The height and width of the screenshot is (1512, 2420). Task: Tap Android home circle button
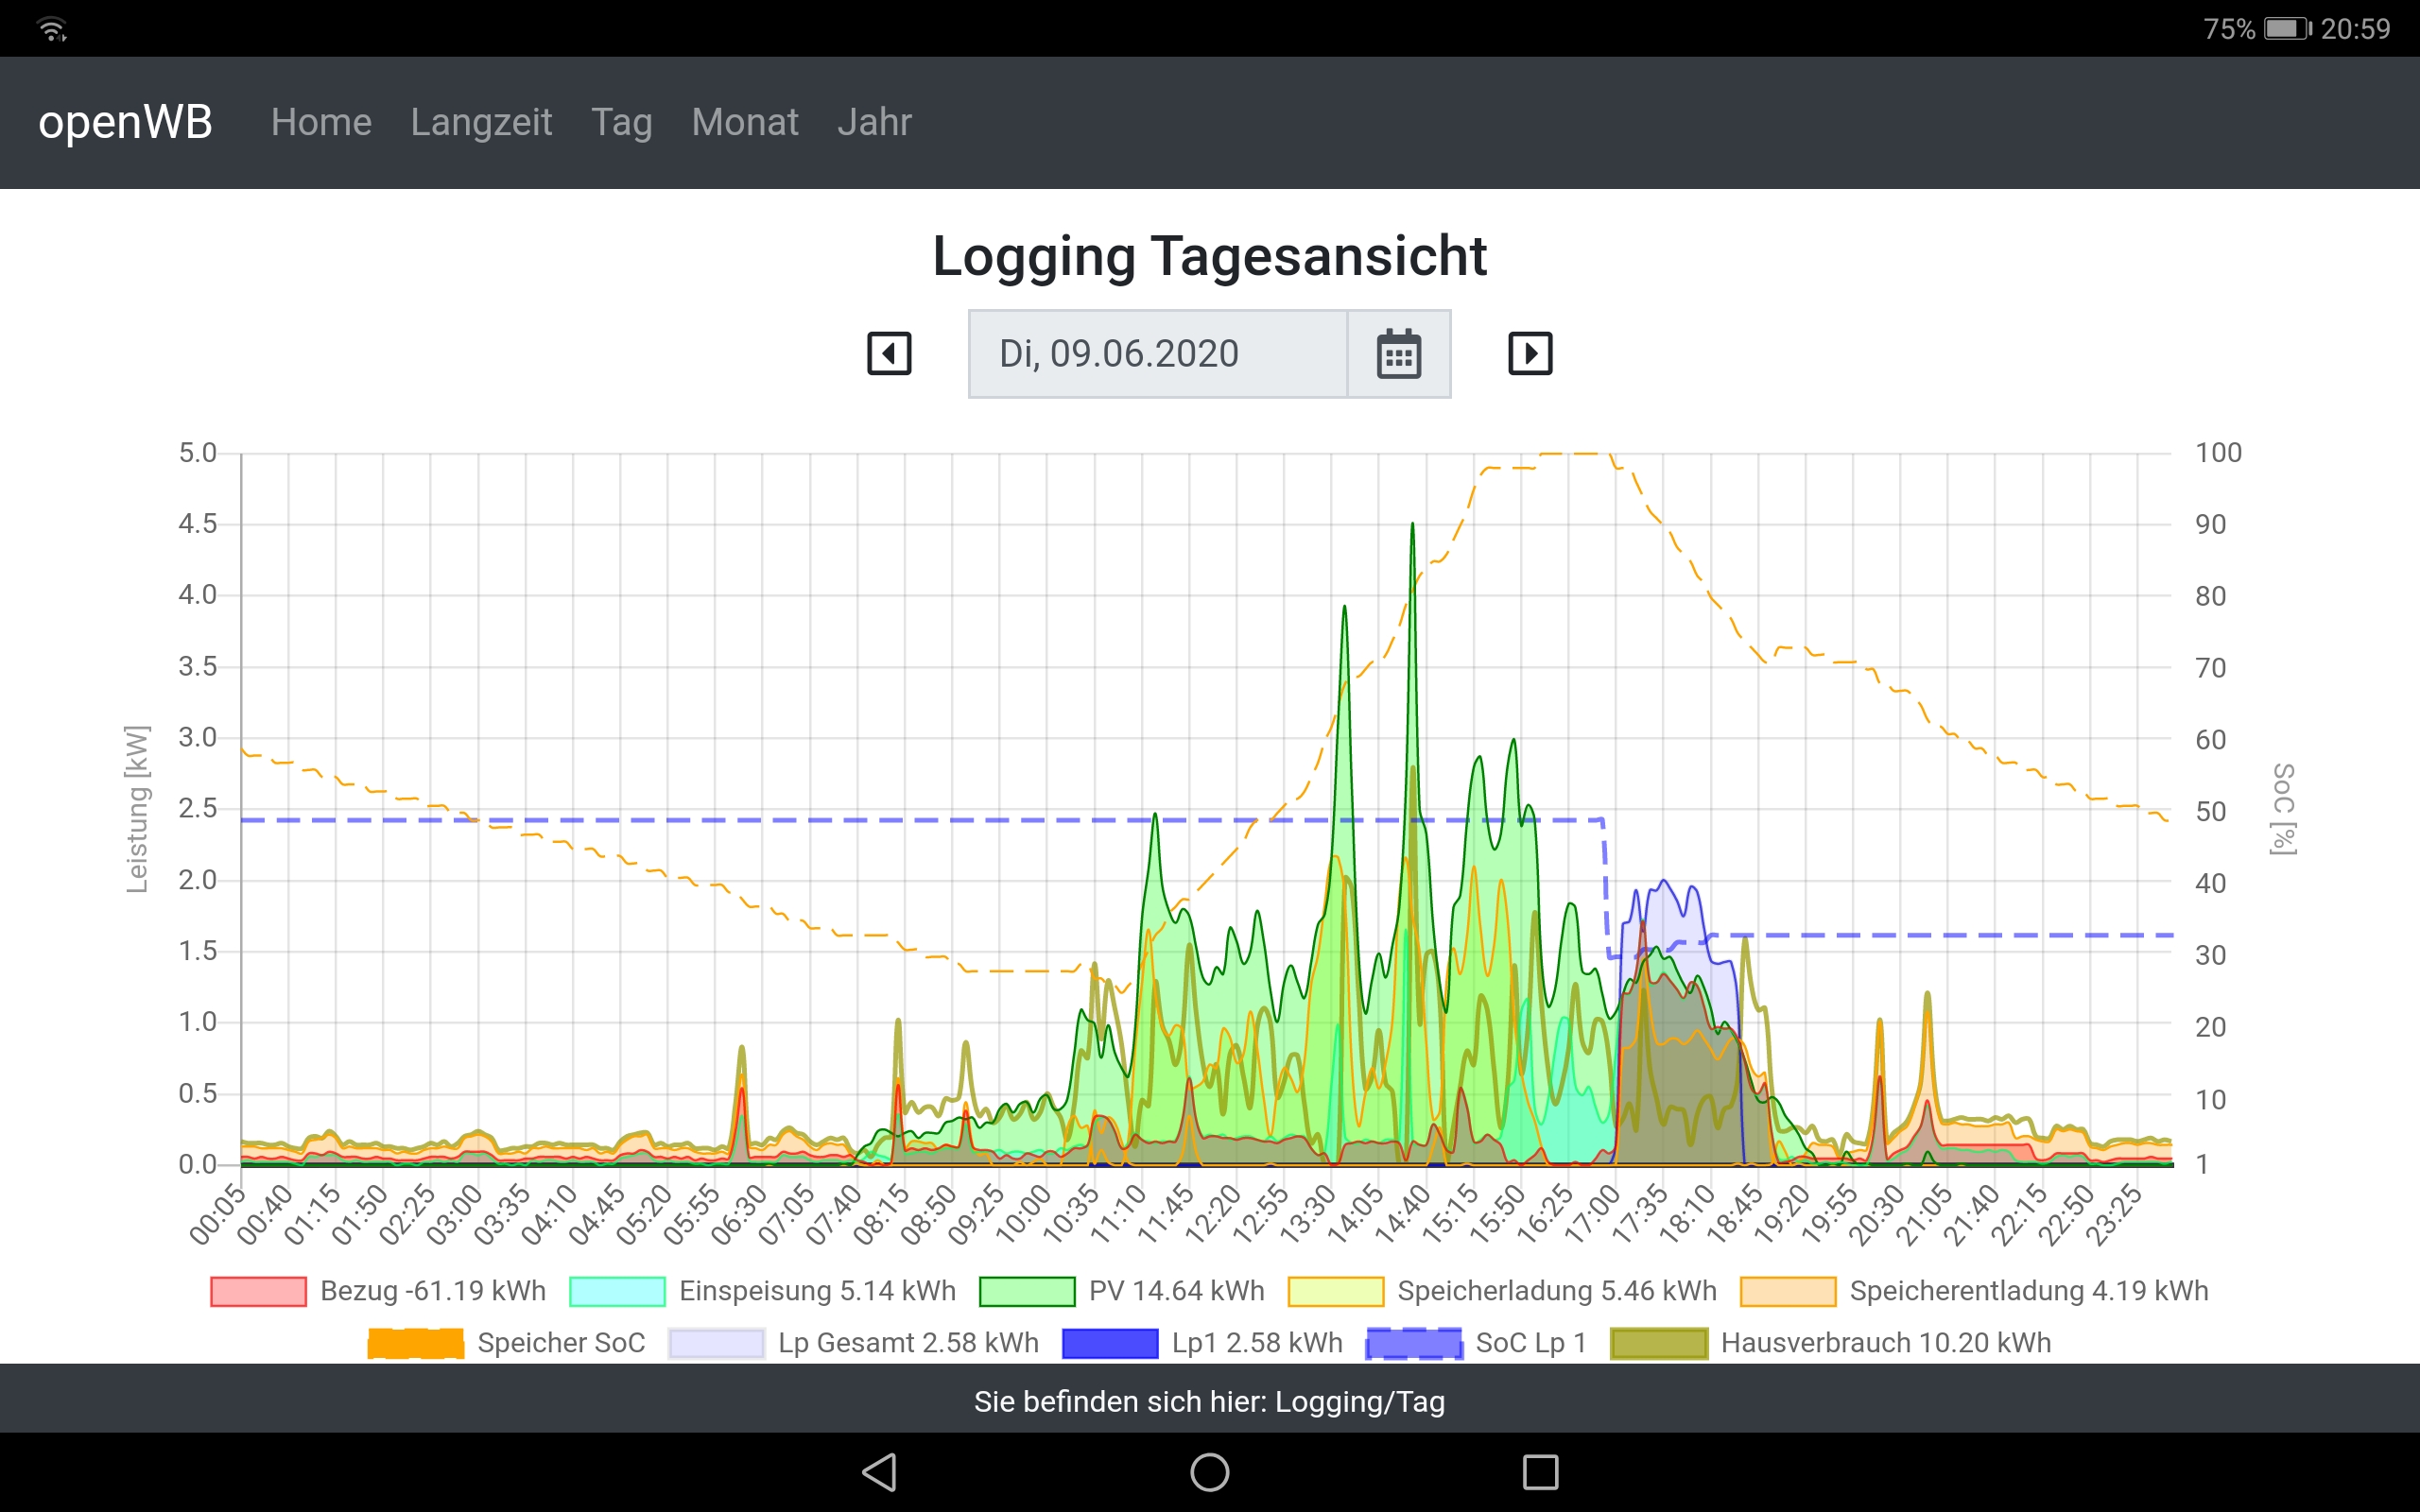1209,1472
